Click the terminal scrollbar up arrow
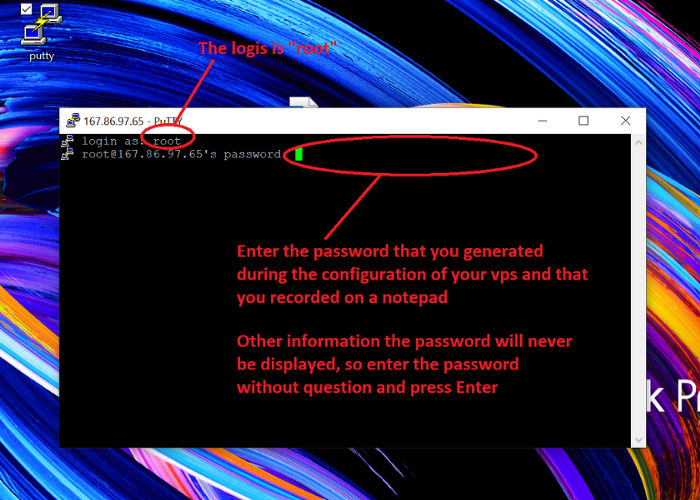 point(638,143)
